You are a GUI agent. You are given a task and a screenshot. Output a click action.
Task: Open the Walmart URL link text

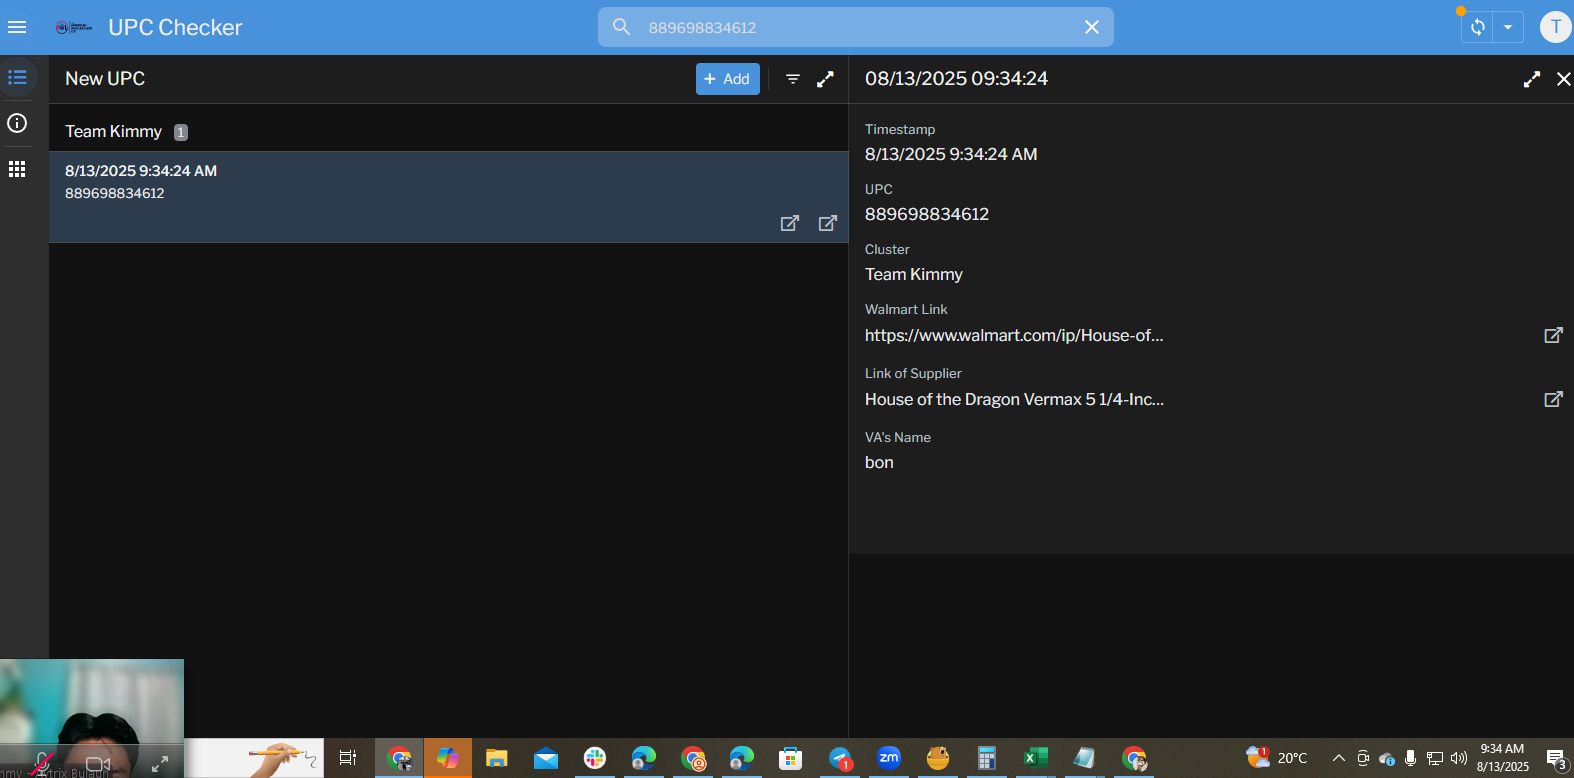[x=1013, y=336]
